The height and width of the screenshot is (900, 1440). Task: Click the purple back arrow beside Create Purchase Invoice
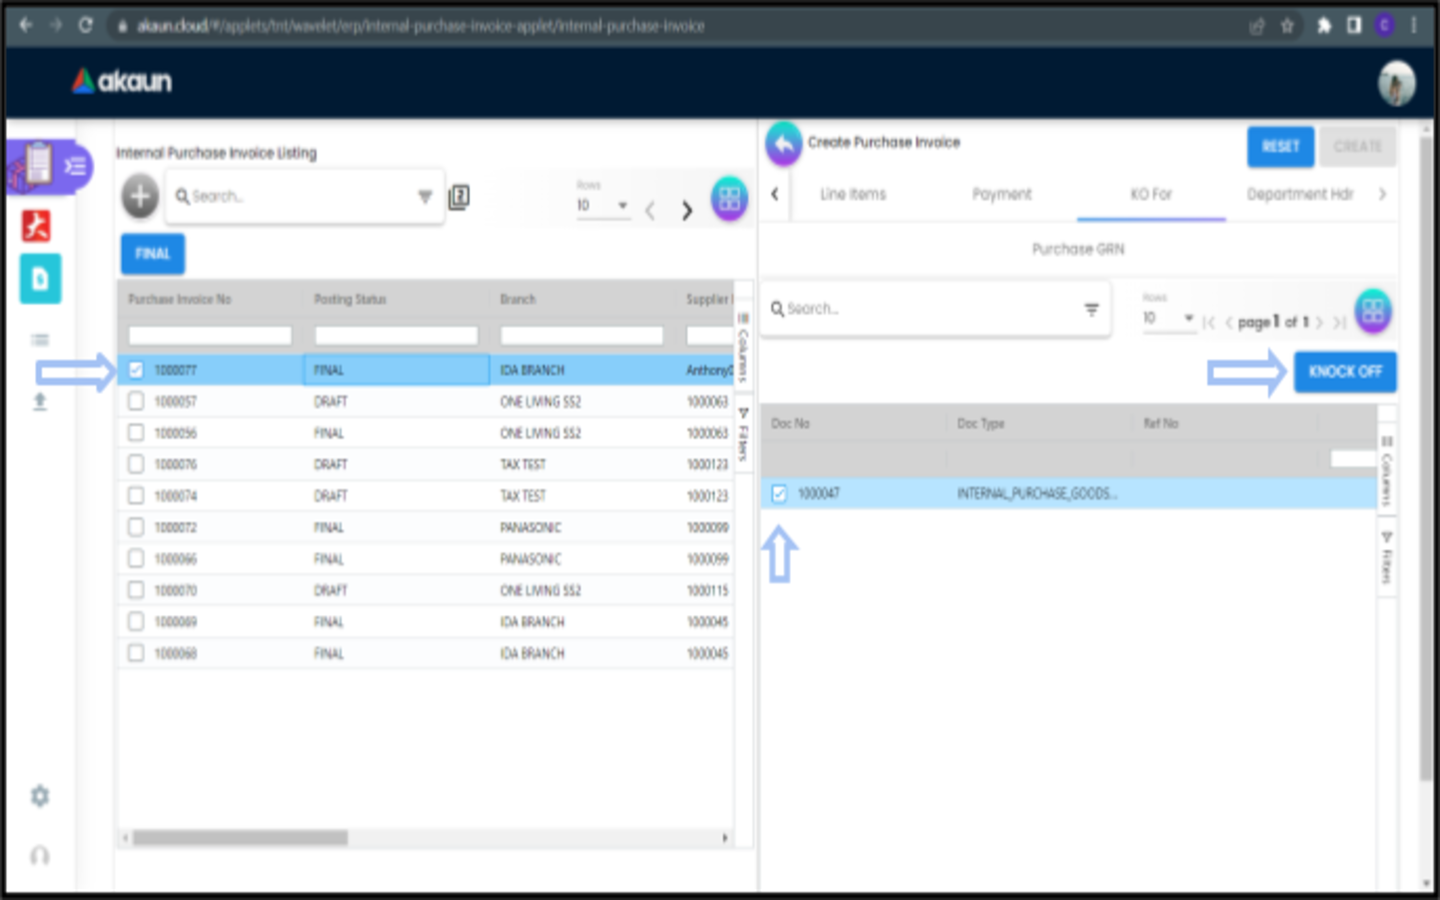point(784,144)
